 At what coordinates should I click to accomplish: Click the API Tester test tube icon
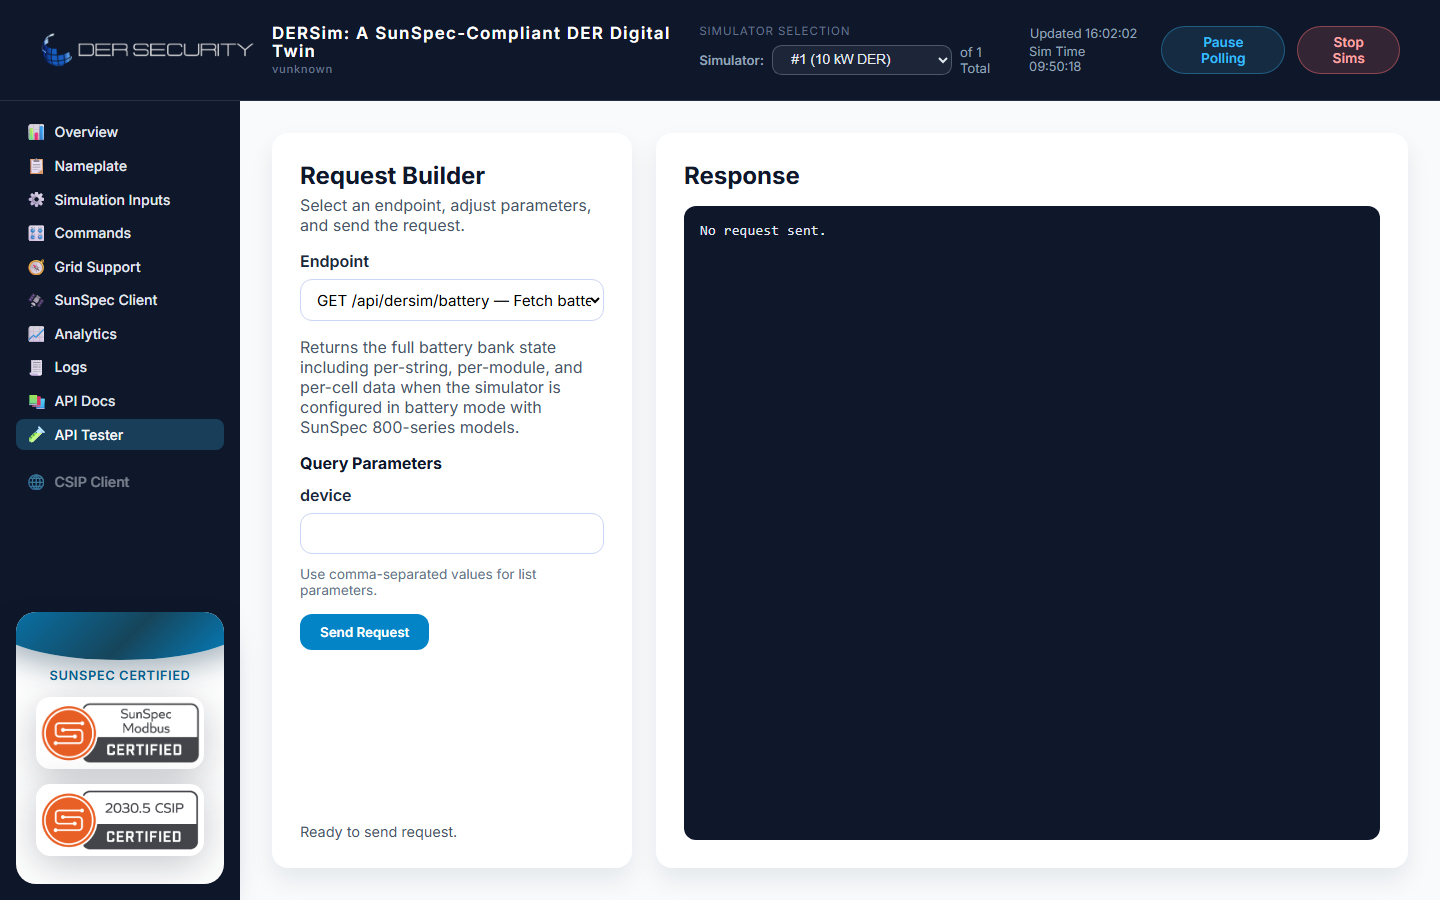(36, 435)
